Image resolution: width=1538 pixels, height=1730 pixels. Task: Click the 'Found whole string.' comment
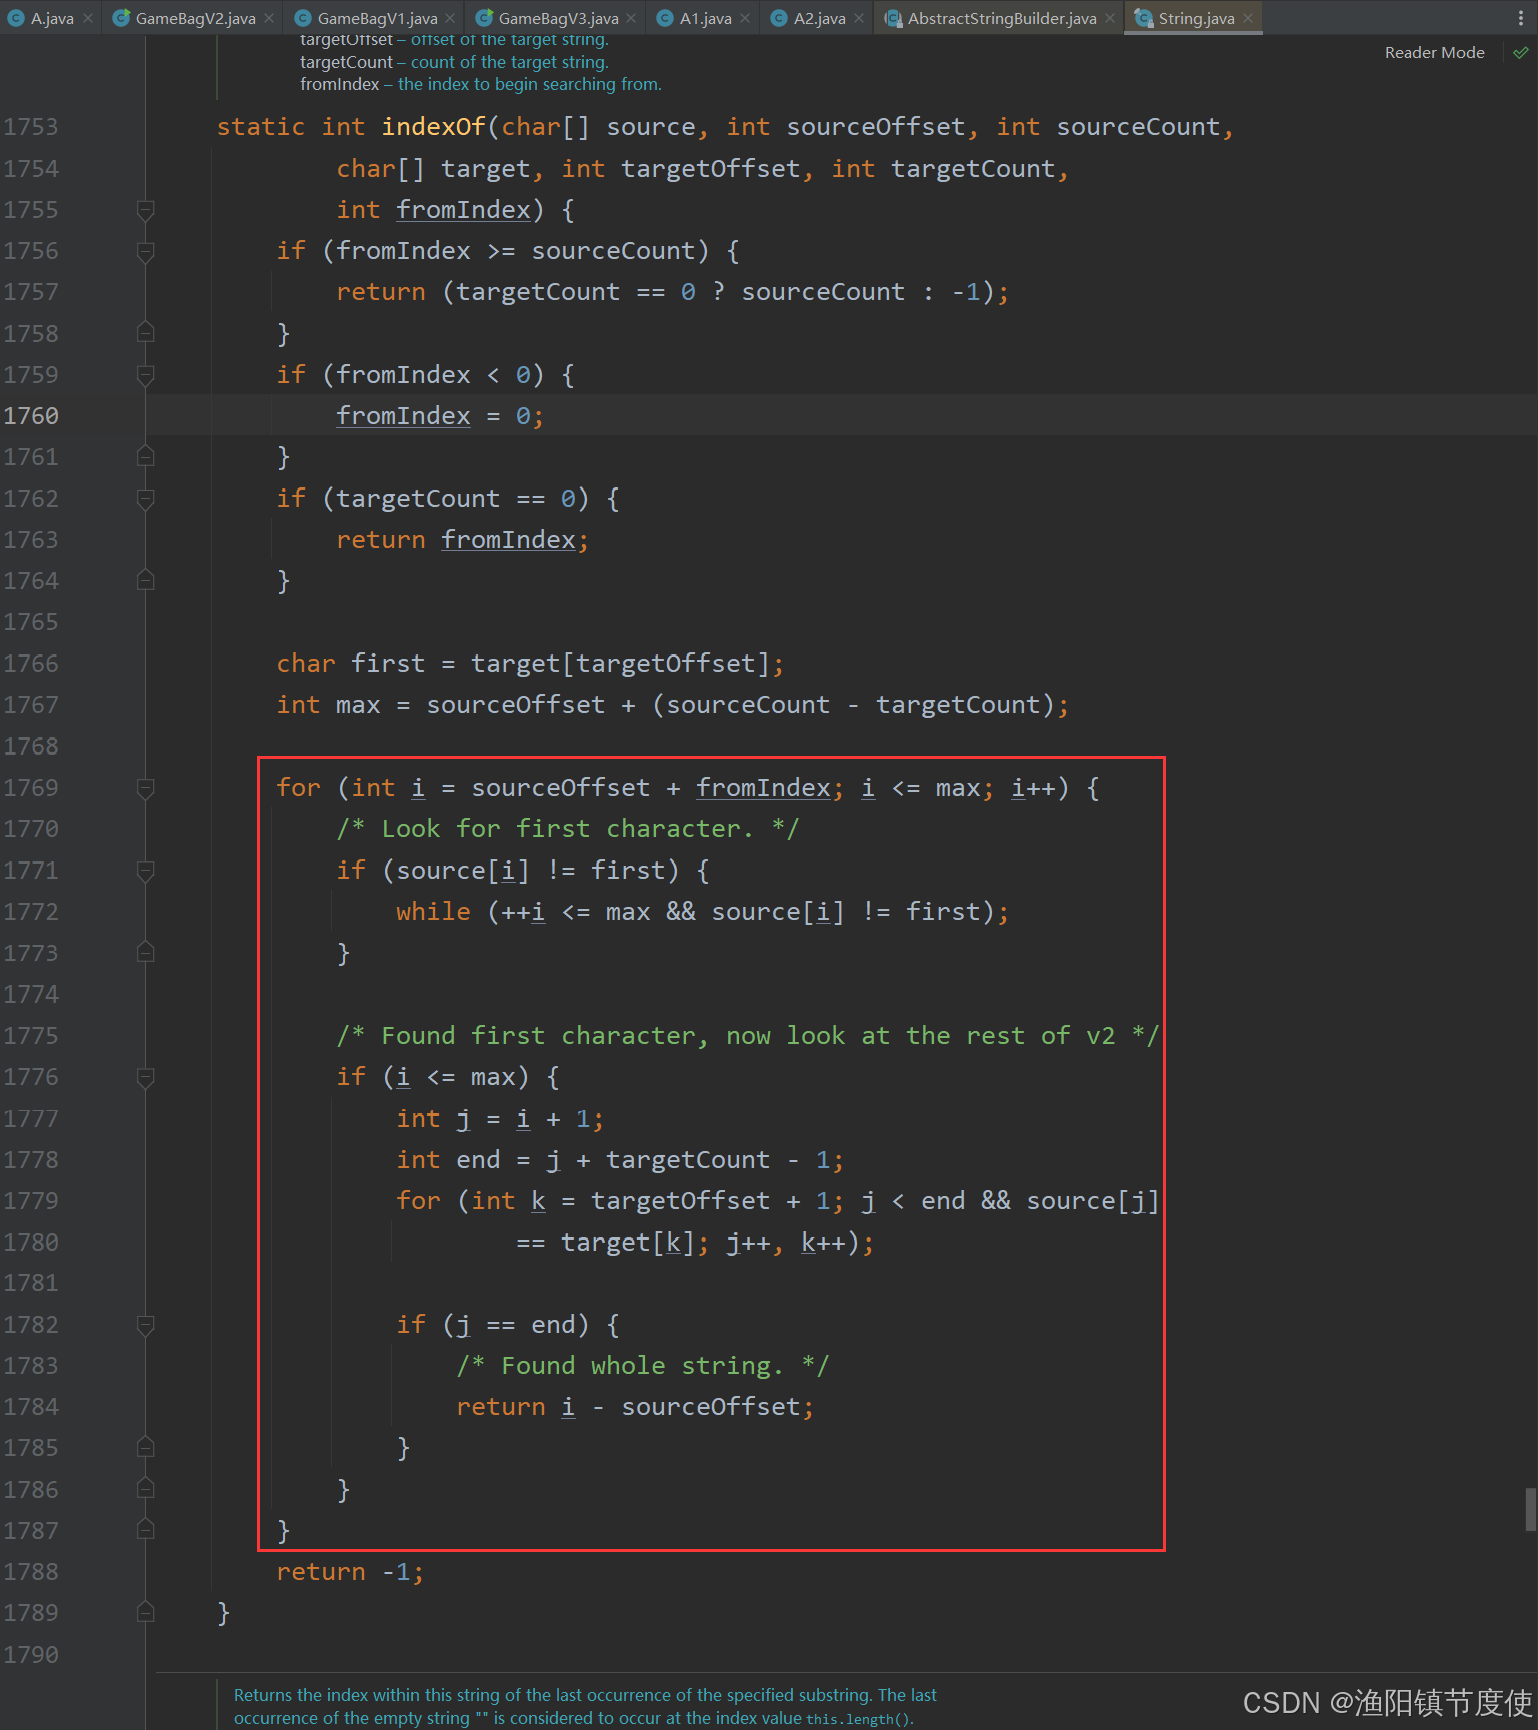[x=643, y=1366]
